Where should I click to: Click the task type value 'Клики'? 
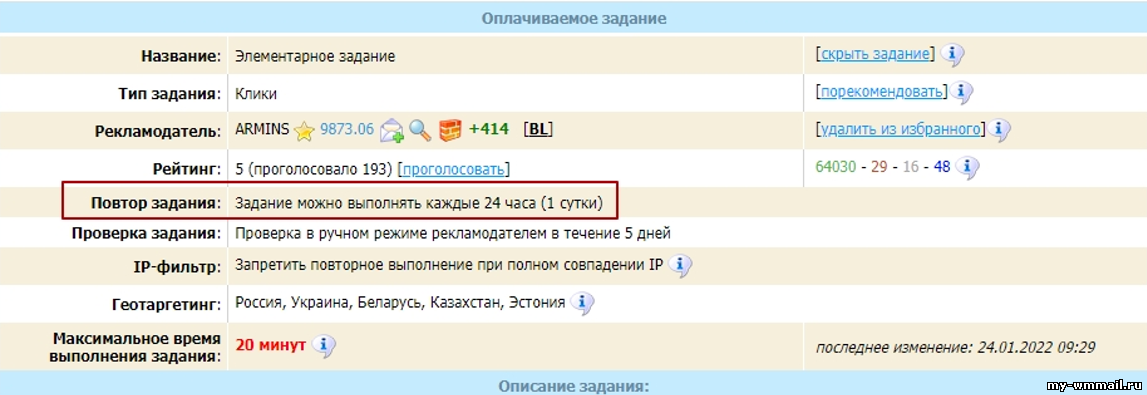[x=256, y=94]
